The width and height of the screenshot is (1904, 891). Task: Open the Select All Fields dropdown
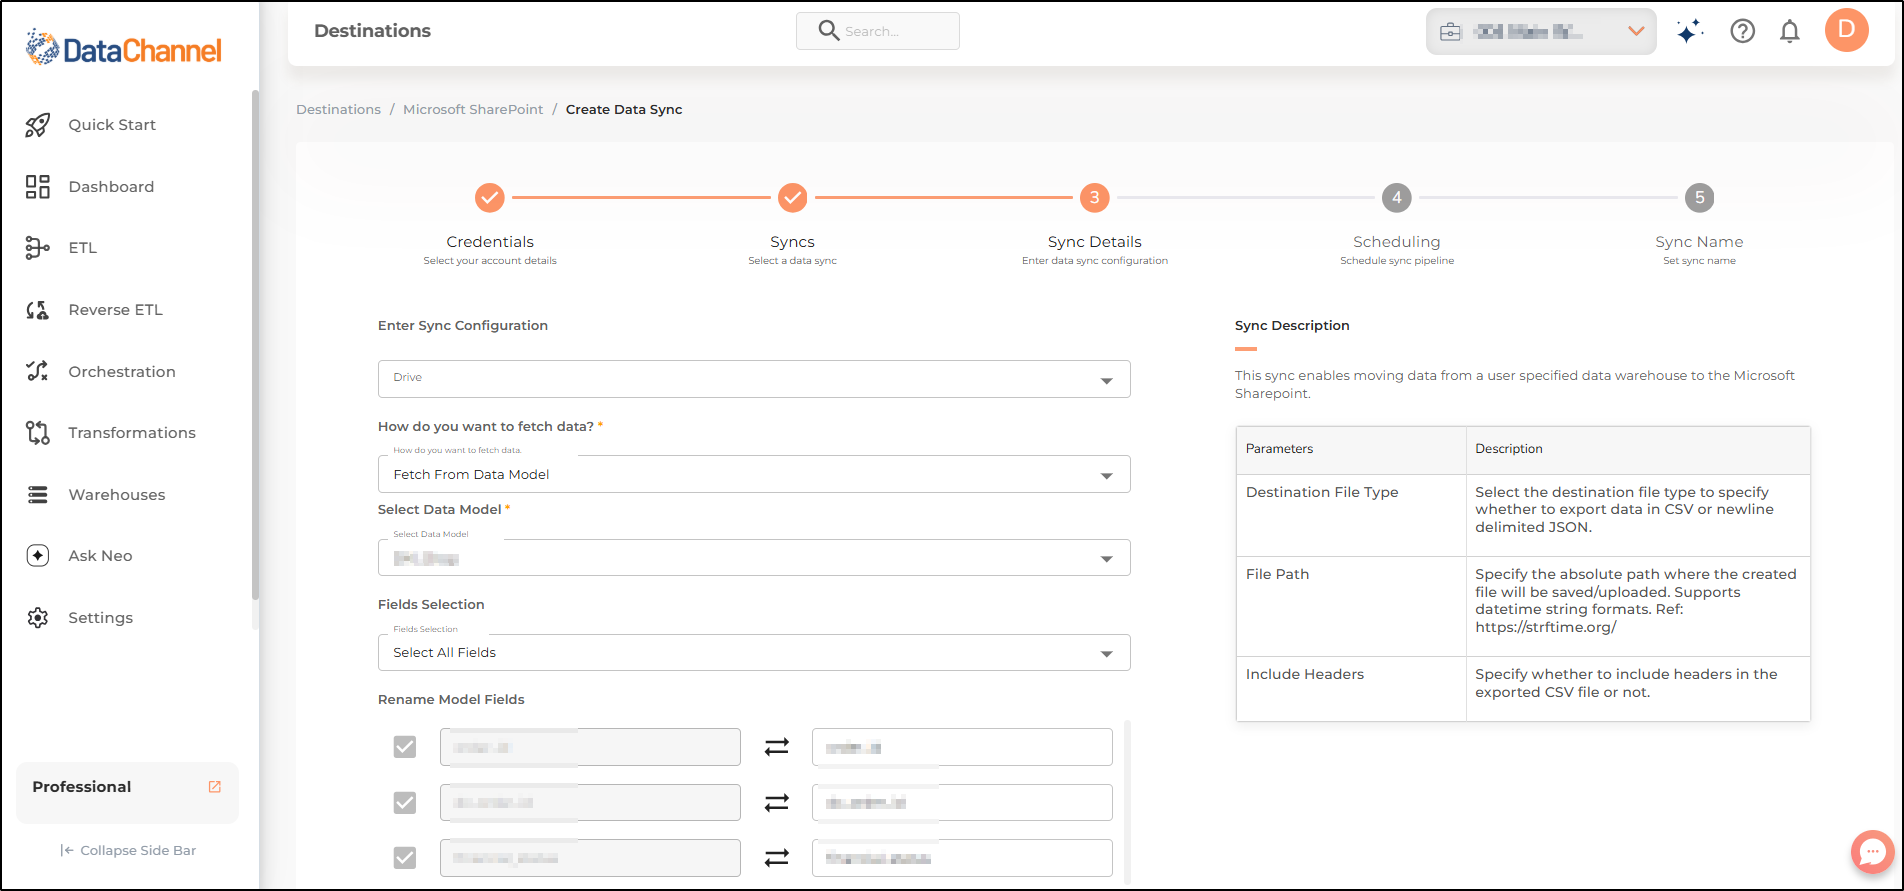click(754, 653)
